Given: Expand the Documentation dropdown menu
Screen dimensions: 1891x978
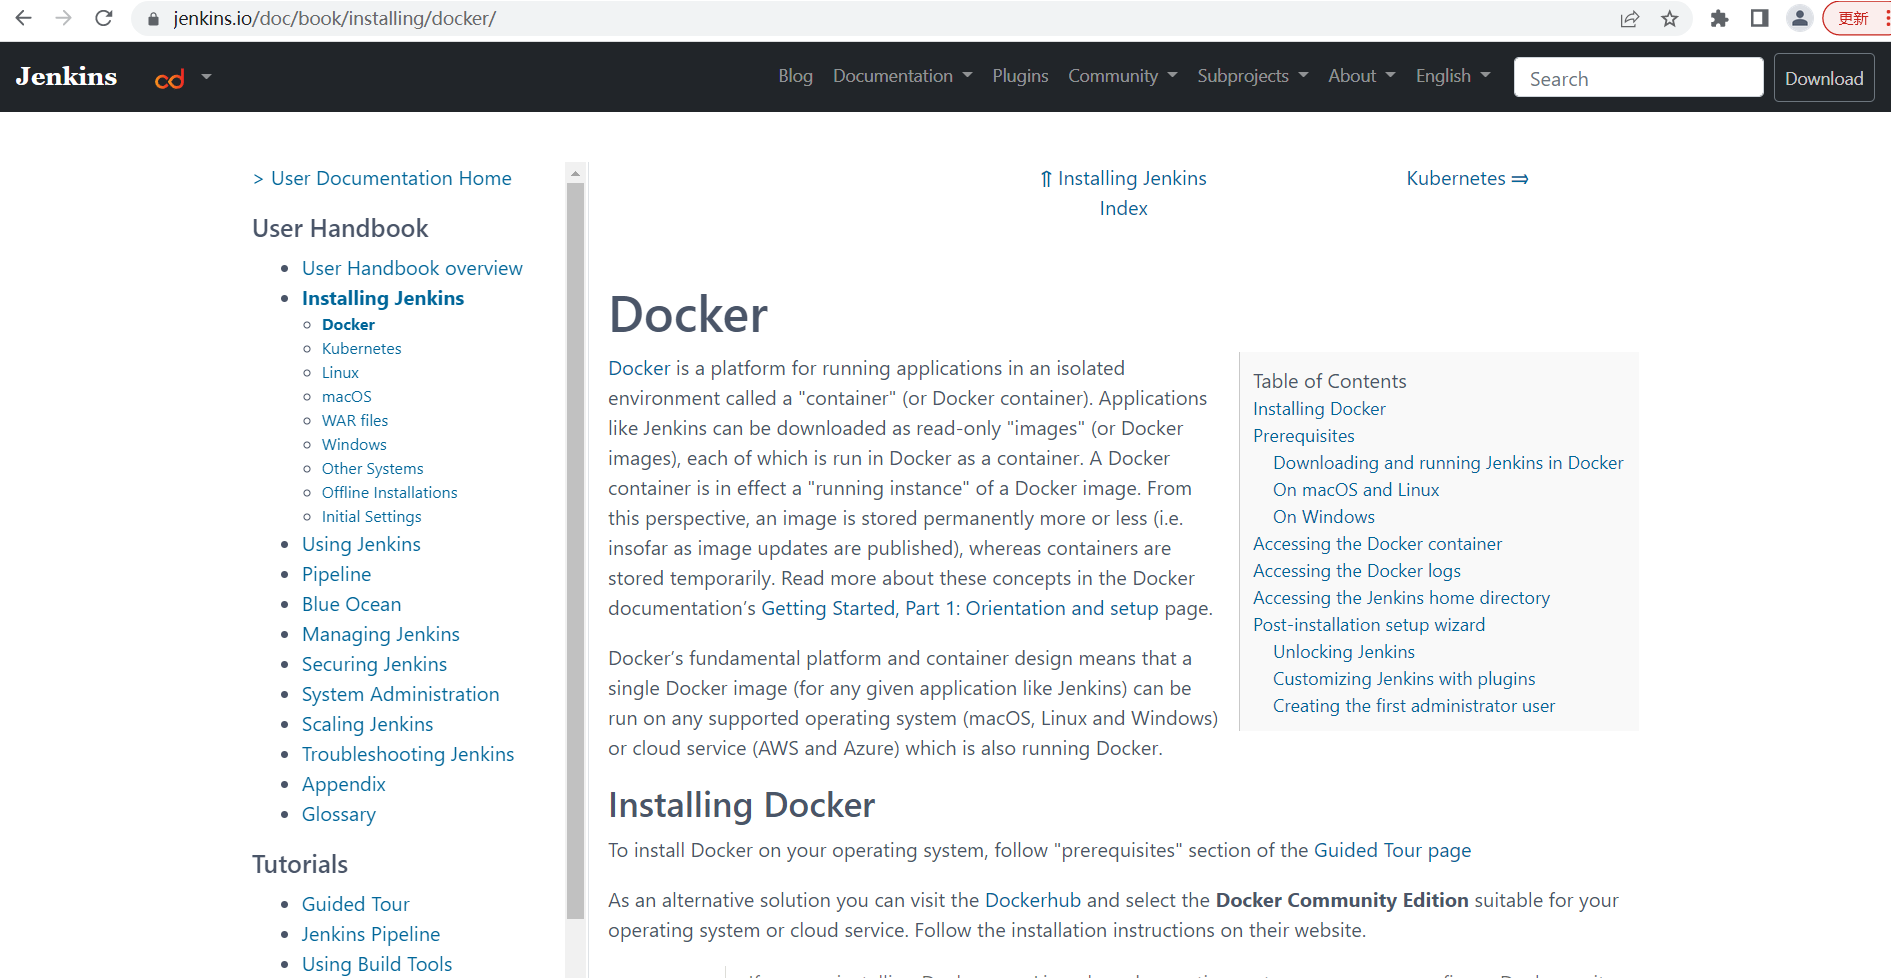Looking at the screenshot, I should 902,76.
